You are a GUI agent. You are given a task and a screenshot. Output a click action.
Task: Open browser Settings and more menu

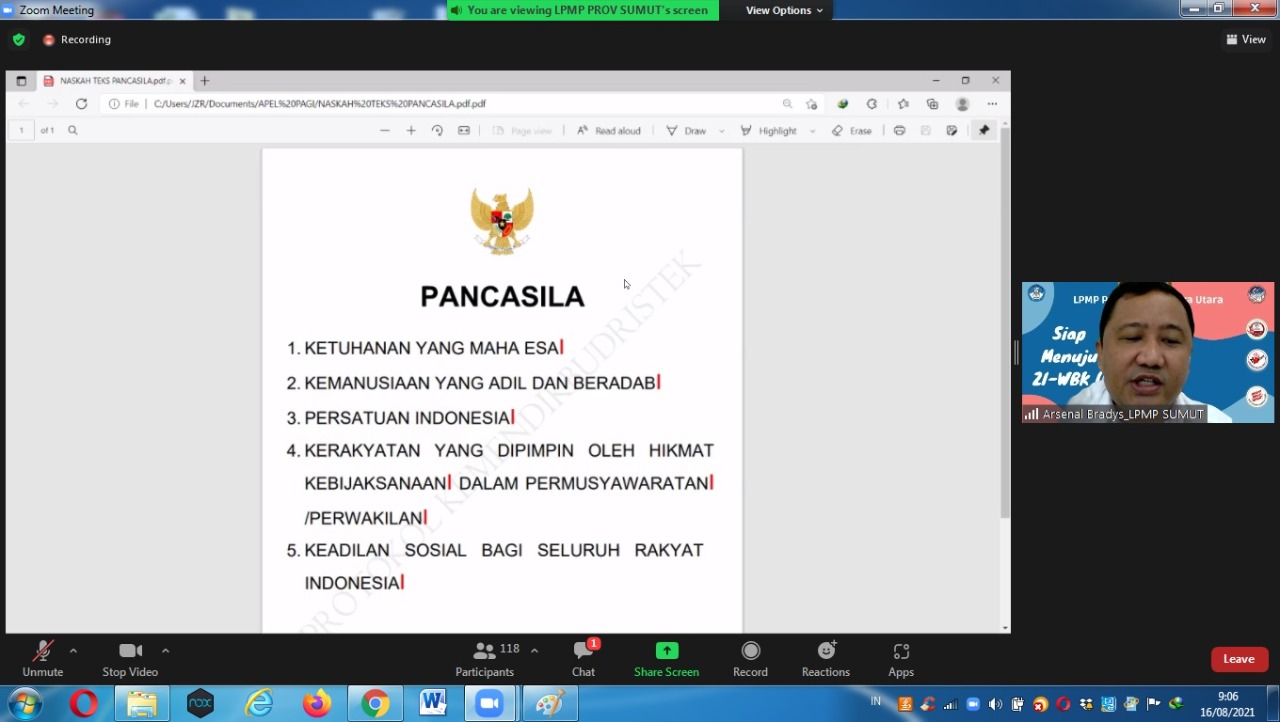tap(992, 104)
